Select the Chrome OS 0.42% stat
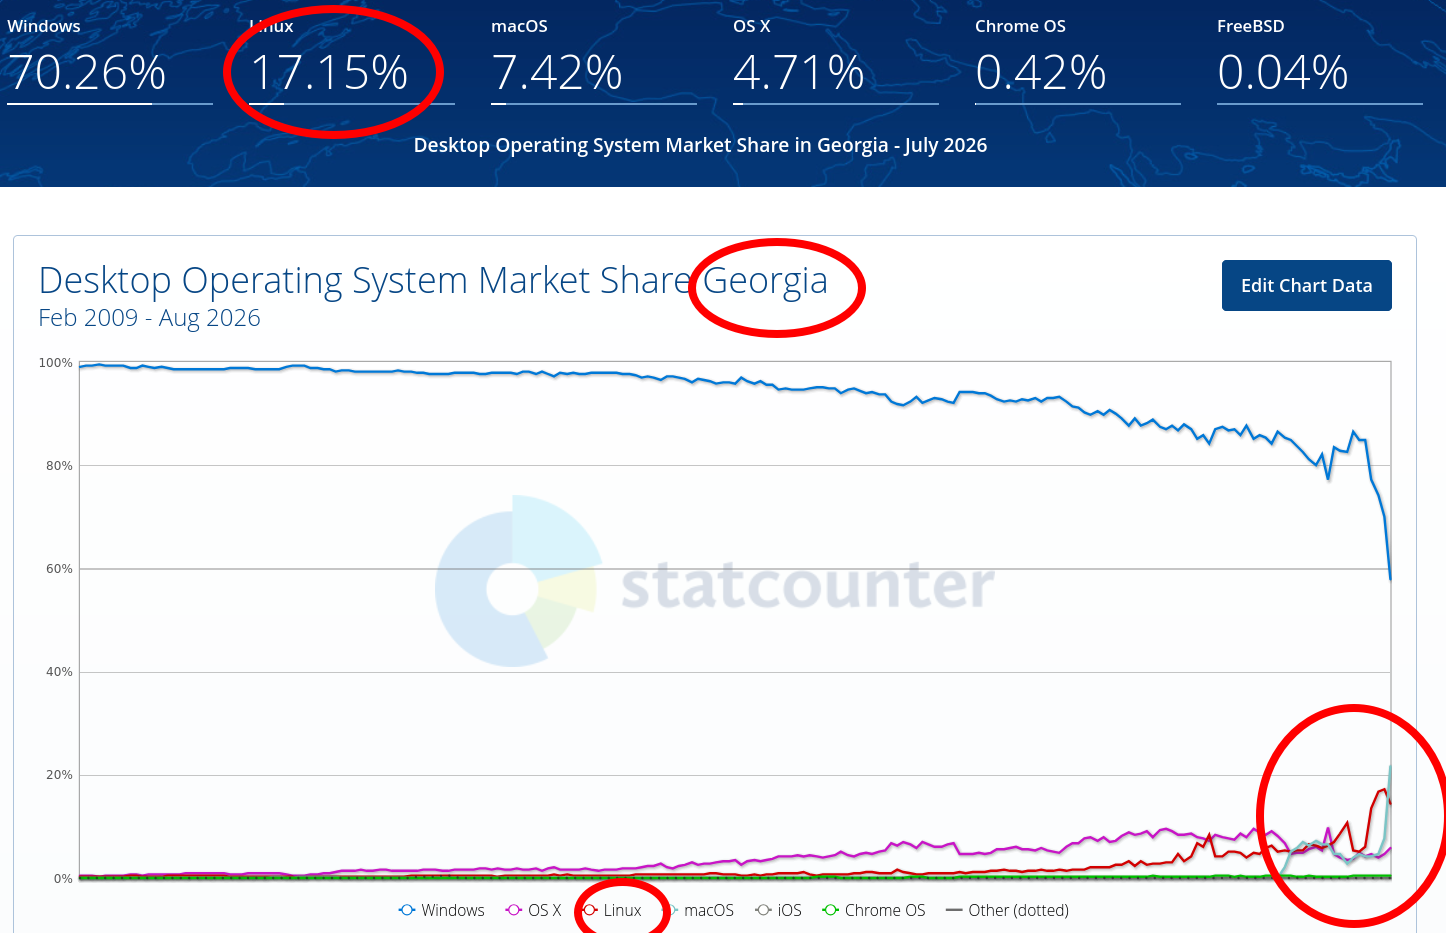The width and height of the screenshot is (1446, 933). point(1077,60)
